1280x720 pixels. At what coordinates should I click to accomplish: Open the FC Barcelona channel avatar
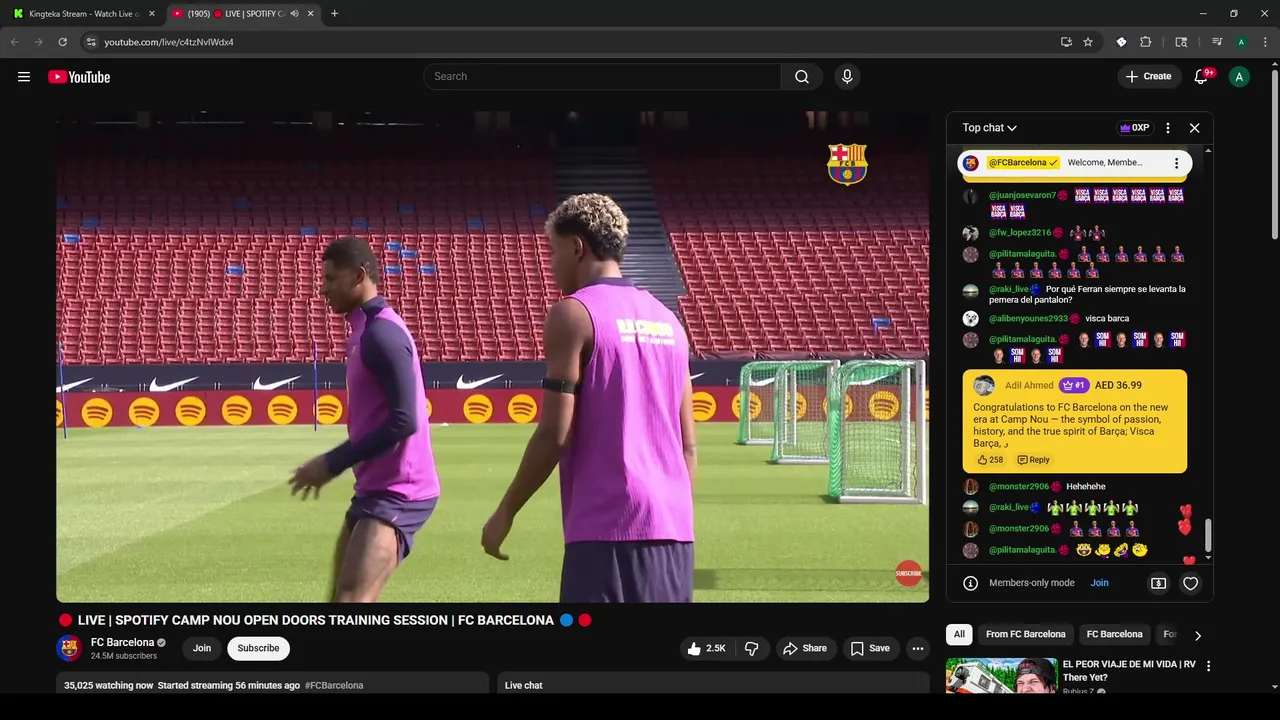(69, 648)
